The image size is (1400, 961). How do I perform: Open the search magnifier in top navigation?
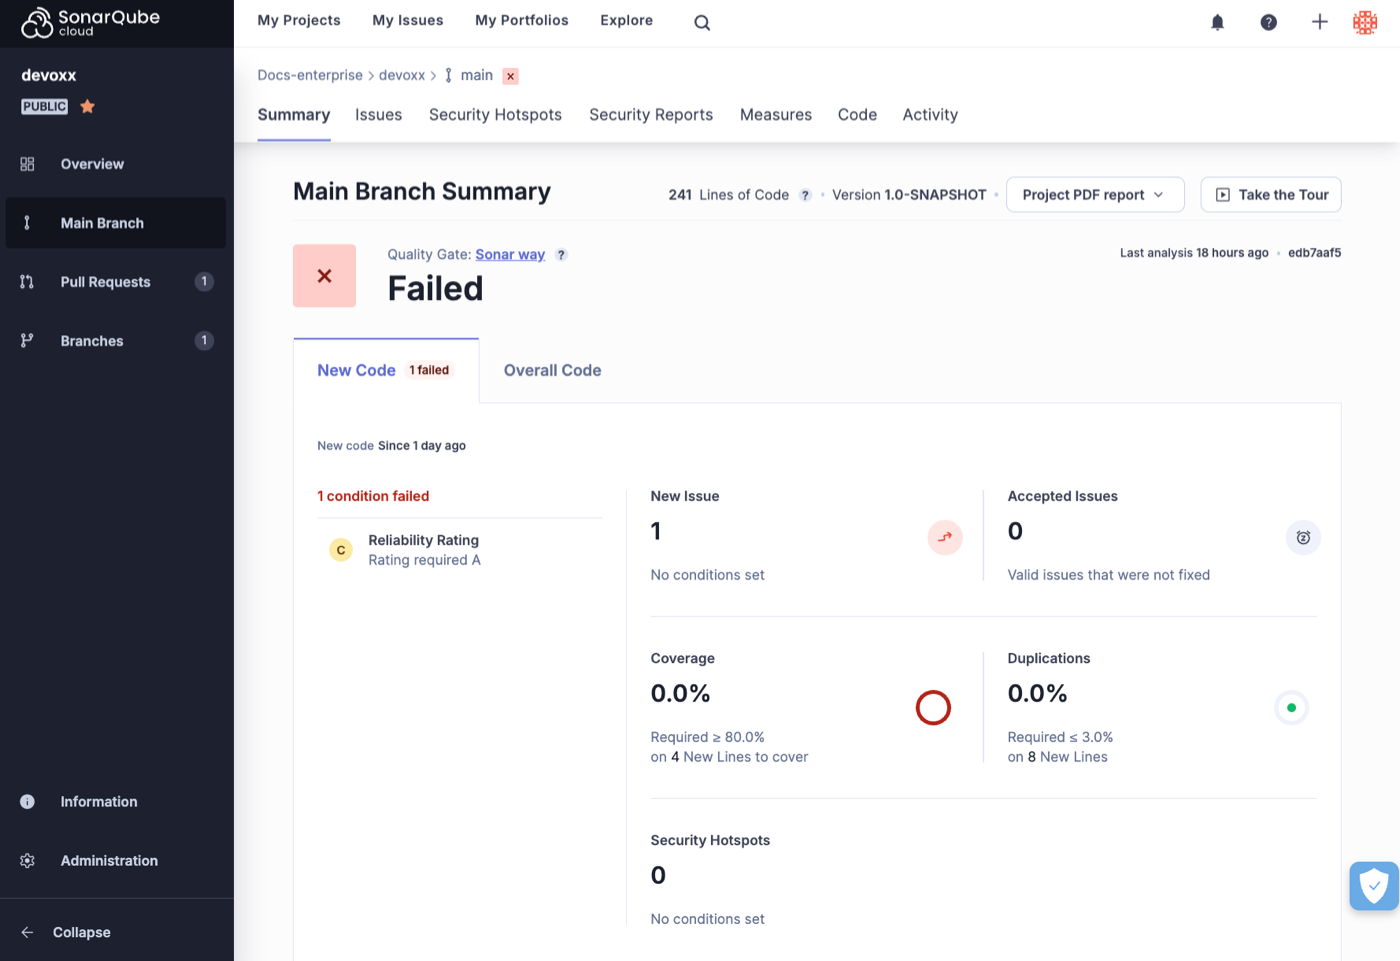(x=701, y=21)
